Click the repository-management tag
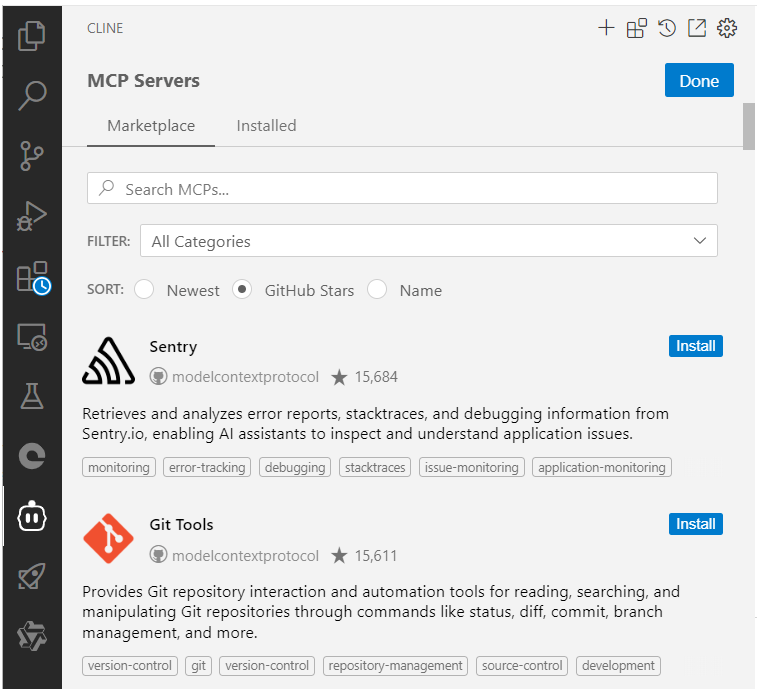The height and width of the screenshot is (698, 764). click(x=395, y=665)
